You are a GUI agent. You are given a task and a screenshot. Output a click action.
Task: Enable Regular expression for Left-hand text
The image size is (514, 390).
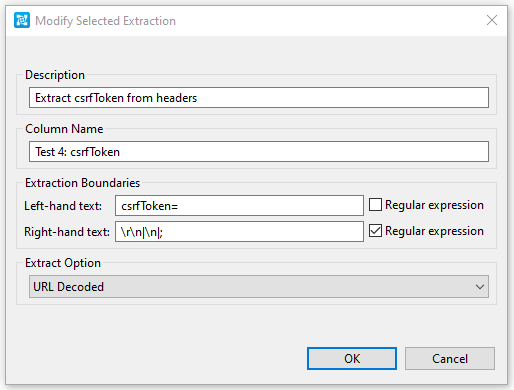point(375,205)
